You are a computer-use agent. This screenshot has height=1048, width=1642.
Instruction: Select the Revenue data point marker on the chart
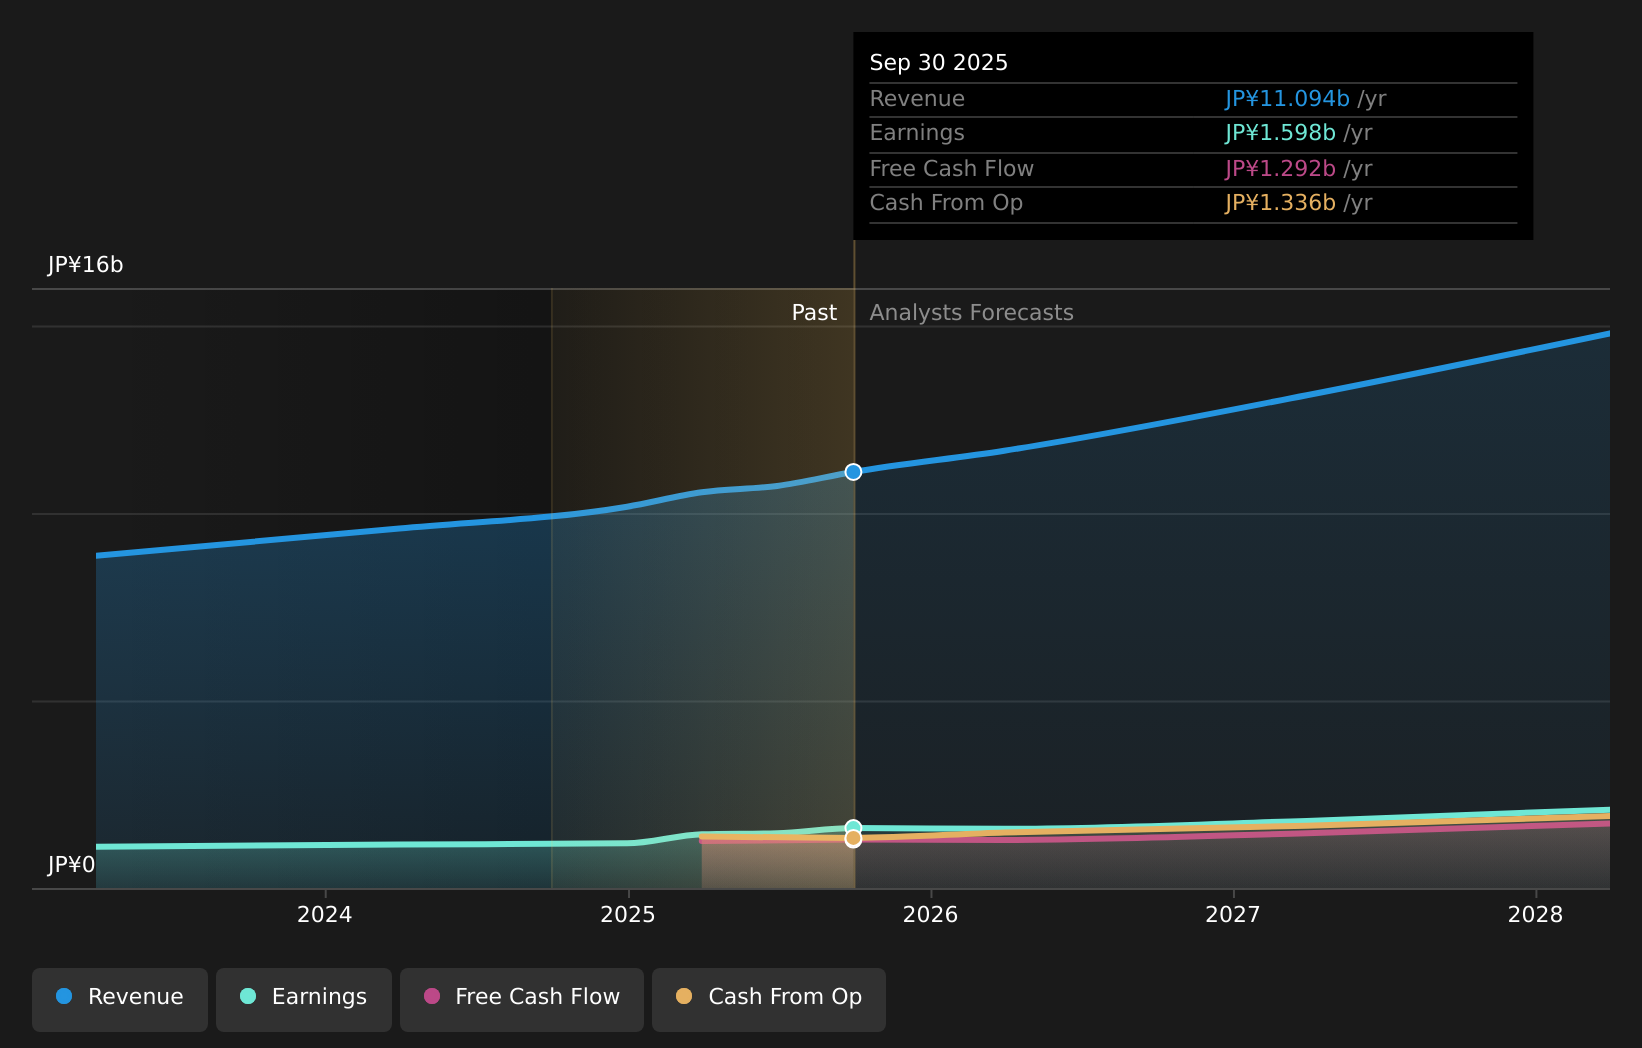853,472
